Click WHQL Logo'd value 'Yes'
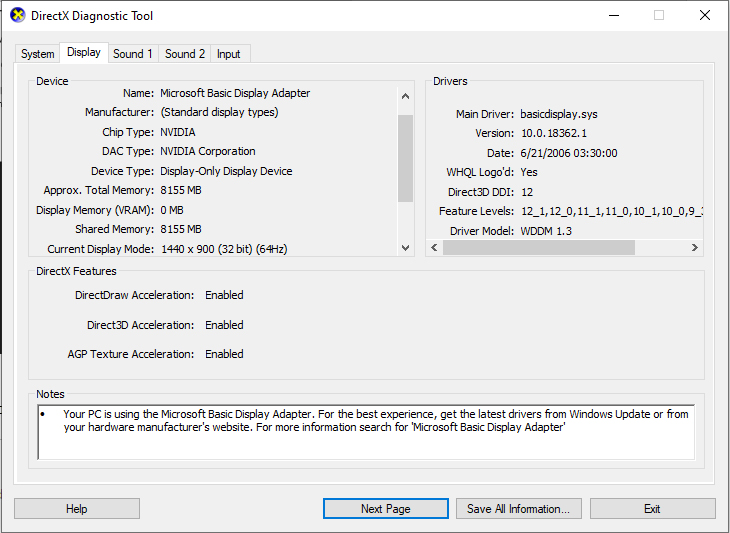 tap(529, 172)
